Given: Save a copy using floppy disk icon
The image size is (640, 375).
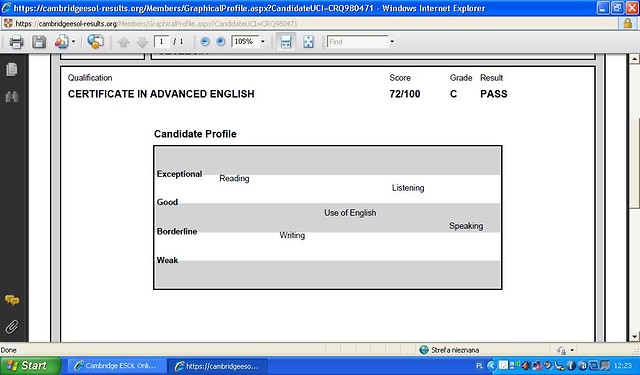Looking at the screenshot, I should tap(39, 42).
